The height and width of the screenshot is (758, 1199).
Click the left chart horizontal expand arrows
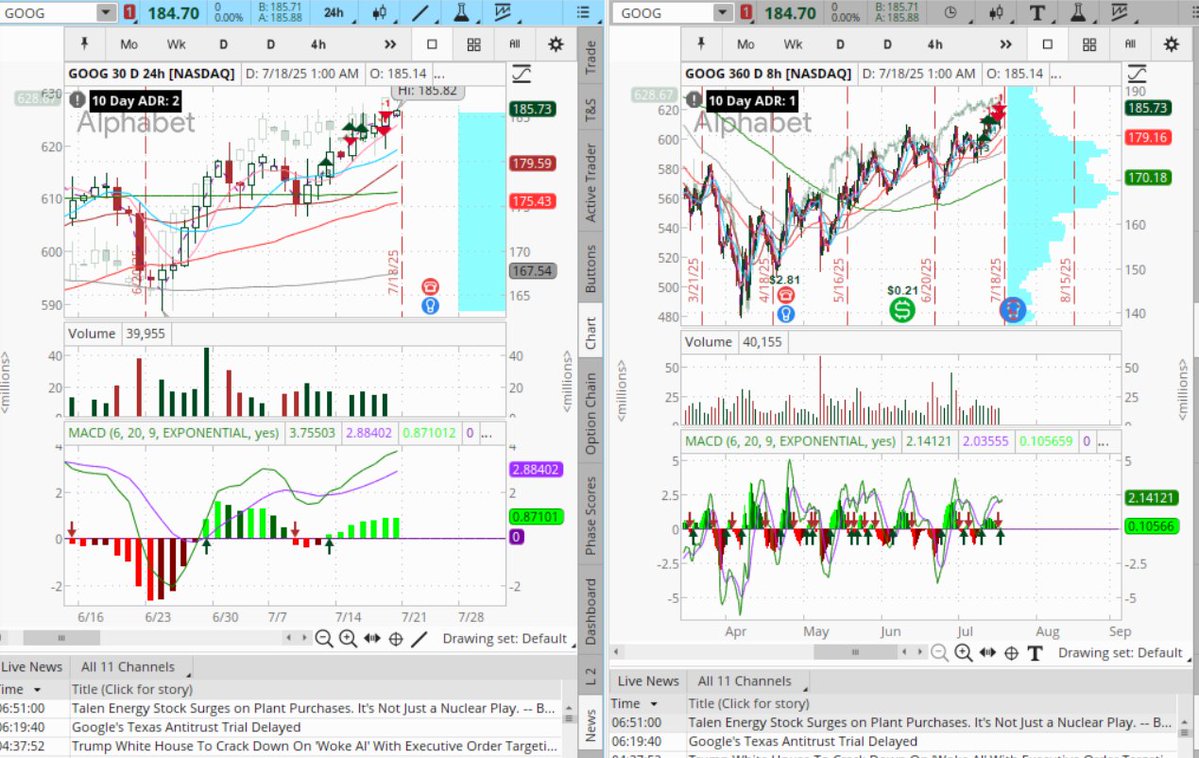click(372, 639)
